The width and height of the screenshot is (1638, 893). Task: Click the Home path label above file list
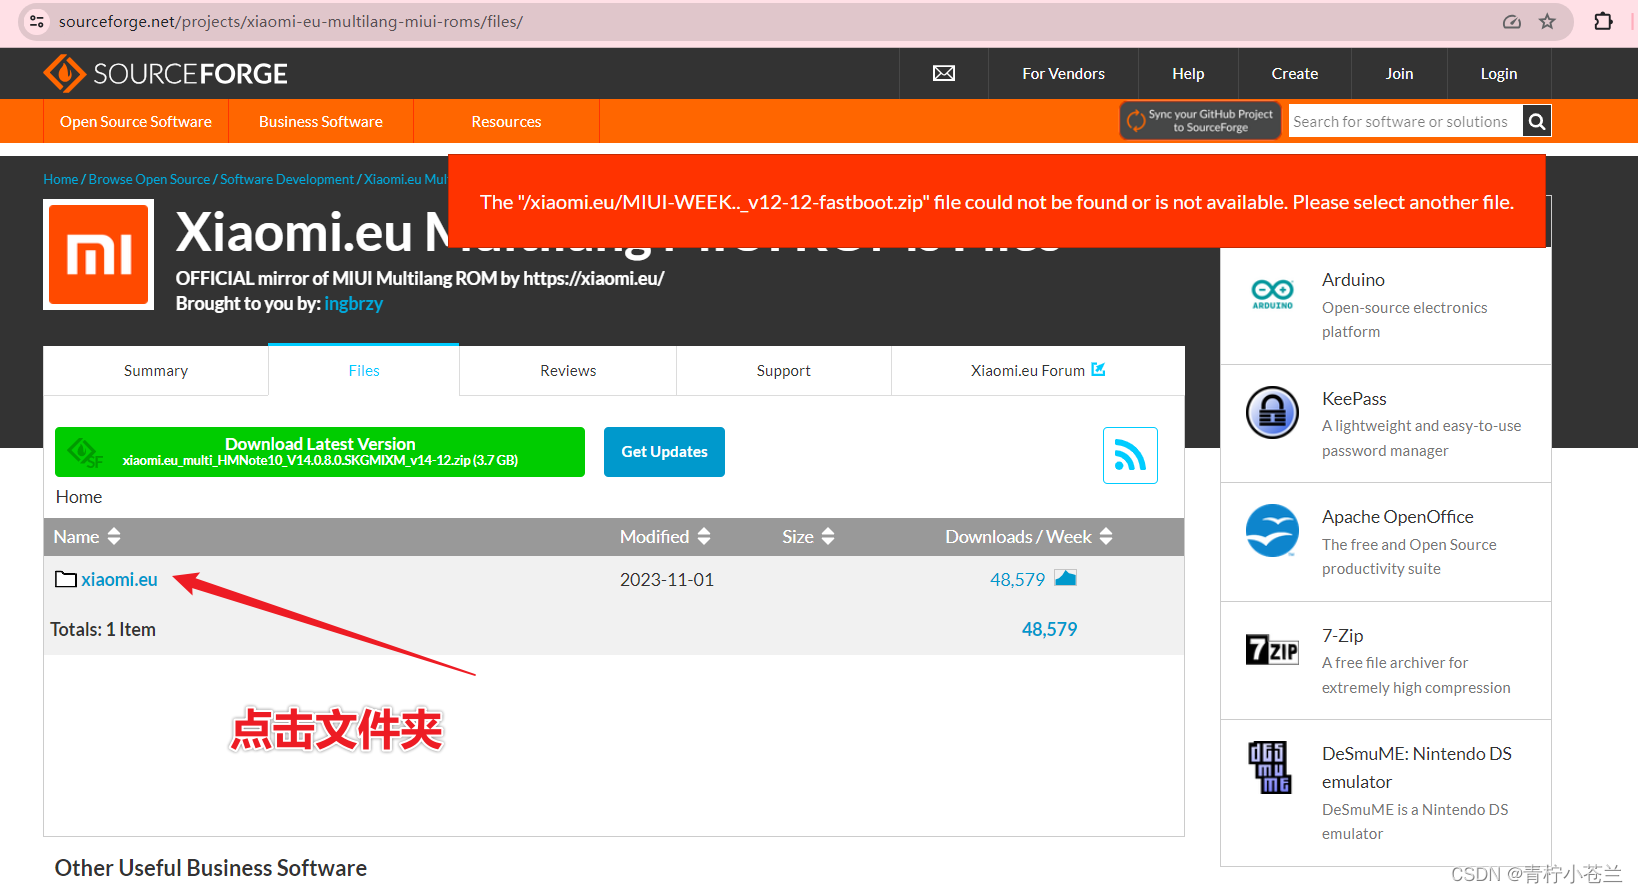click(x=79, y=497)
